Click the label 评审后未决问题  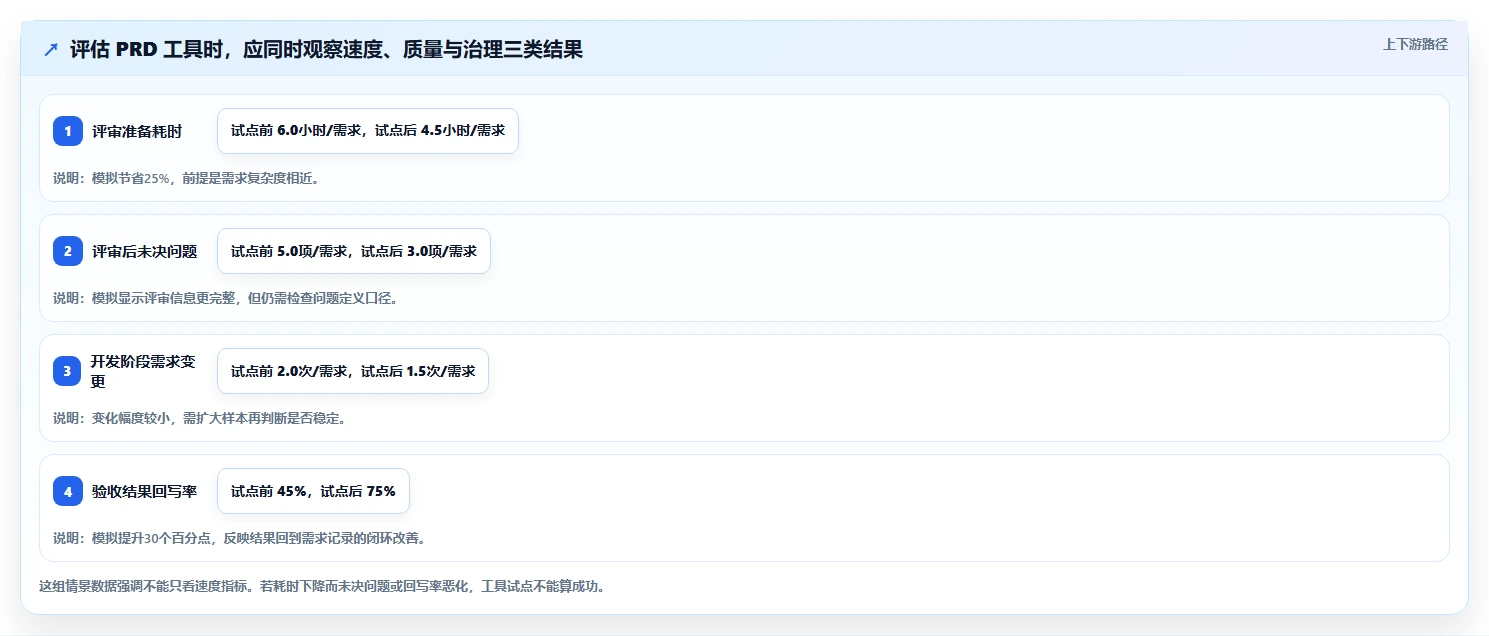click(145, 251)
